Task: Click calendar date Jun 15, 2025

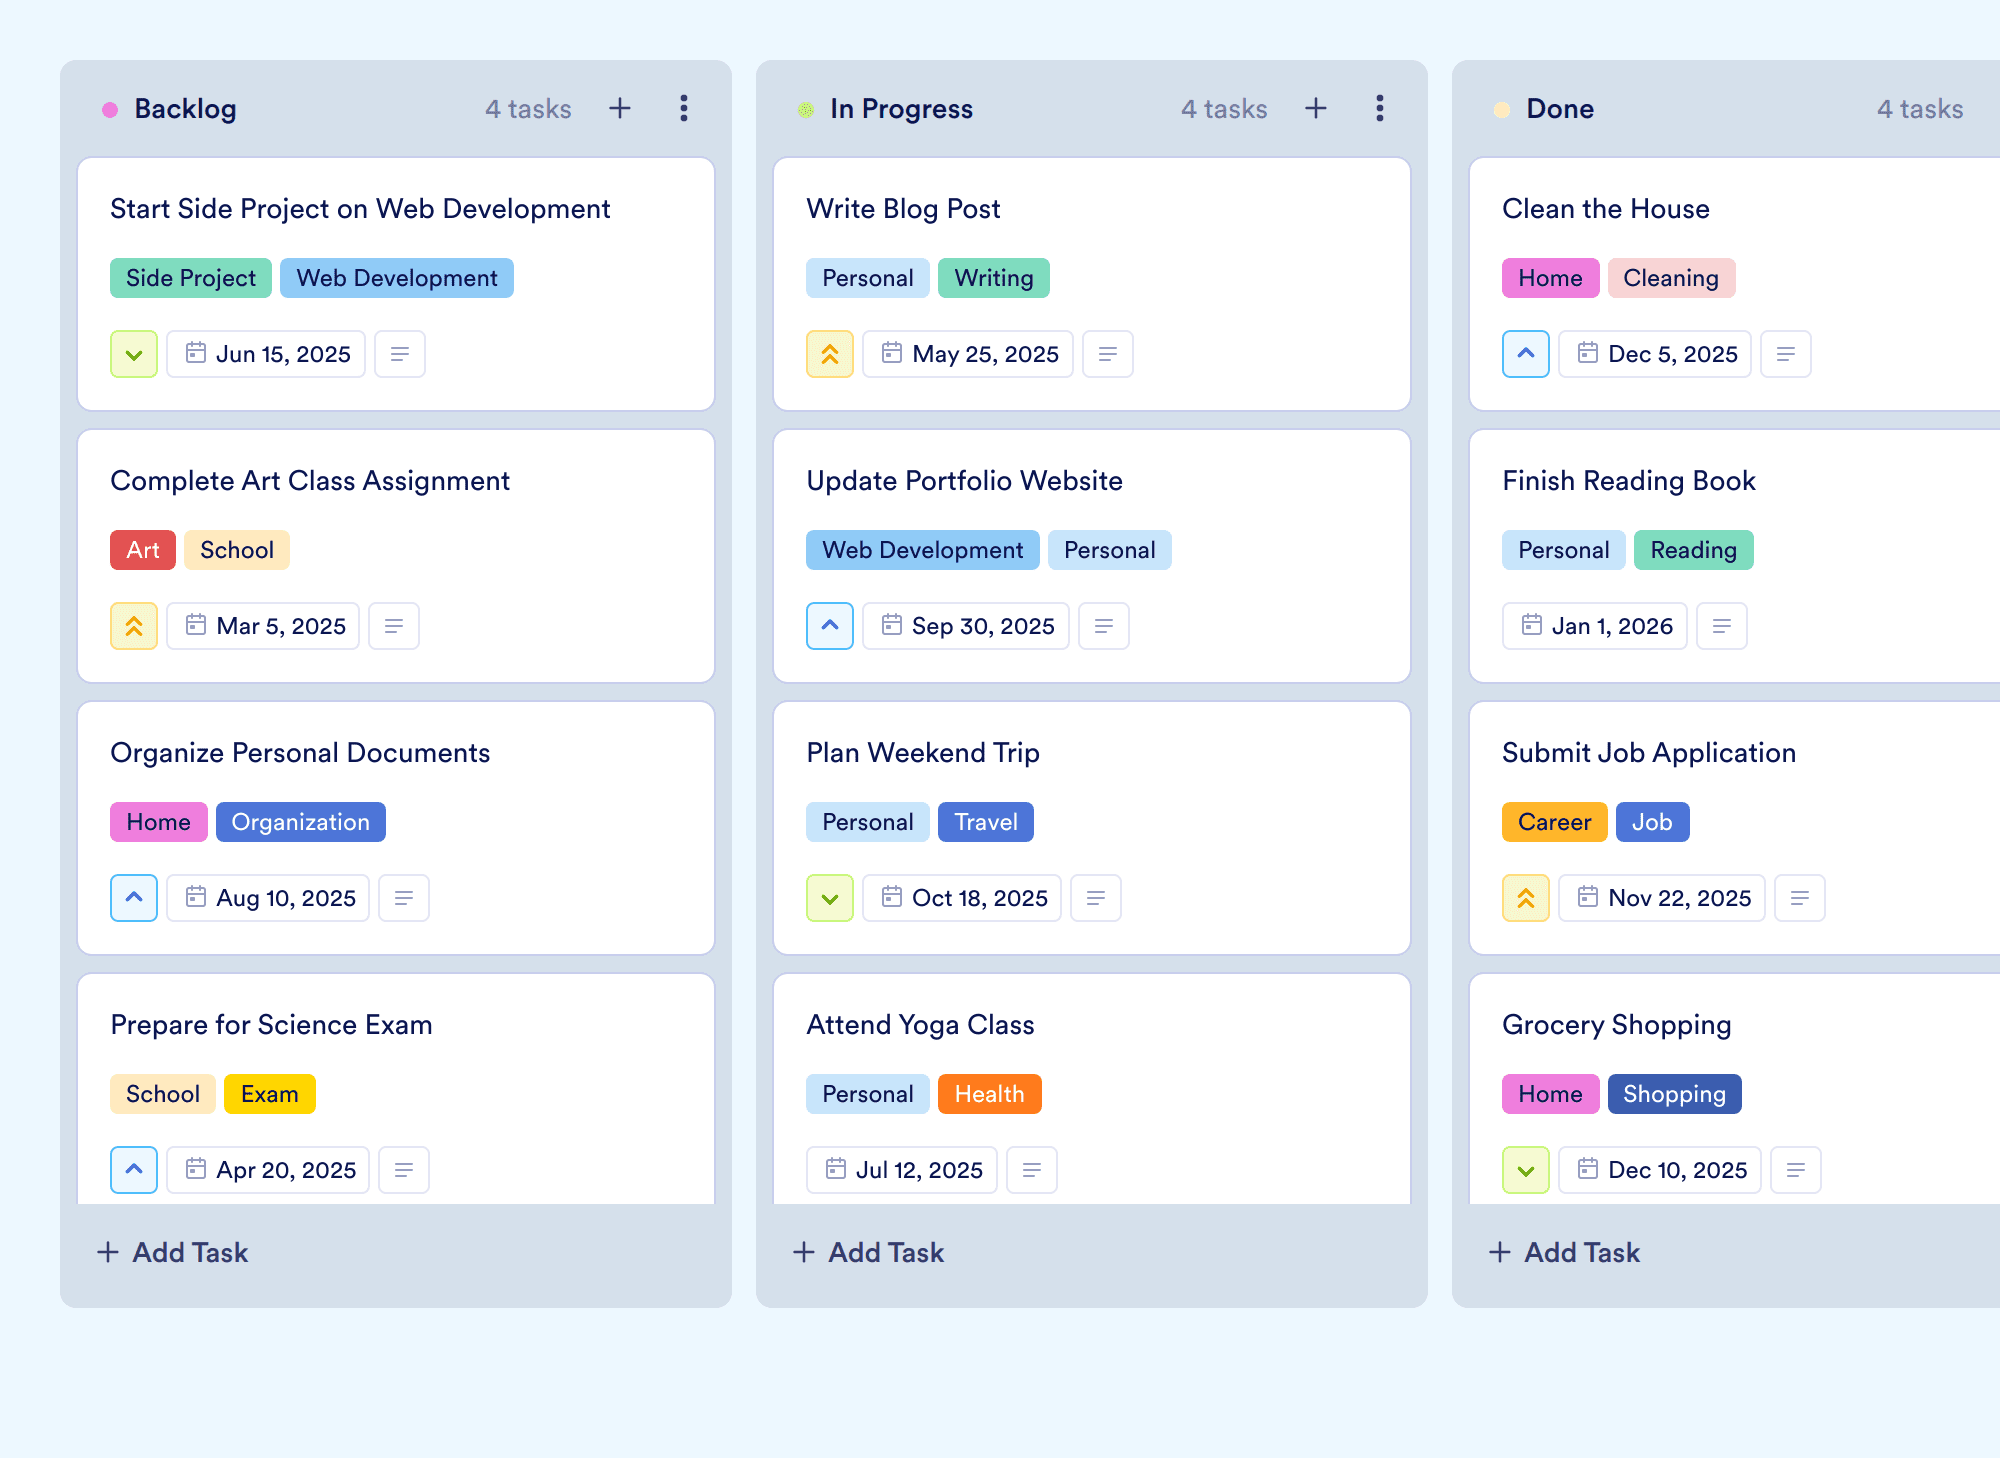Action: pyautogui.click(x=266, y=354)
